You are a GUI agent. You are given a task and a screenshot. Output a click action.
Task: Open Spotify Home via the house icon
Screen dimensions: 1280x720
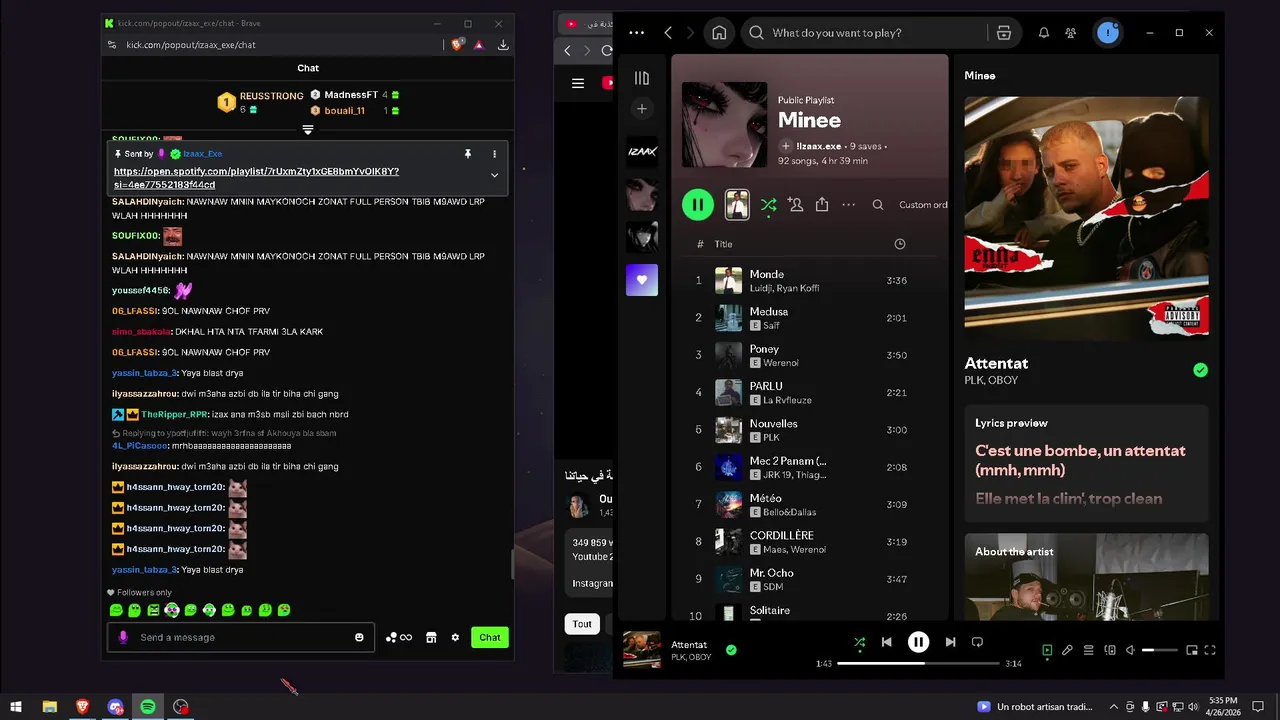click(719, 33)
